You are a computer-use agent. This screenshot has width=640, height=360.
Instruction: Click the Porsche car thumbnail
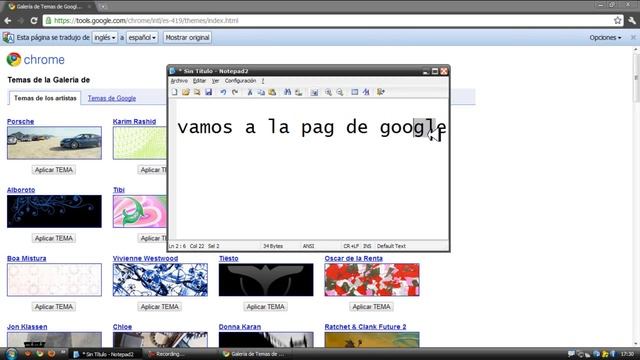[x=54, y=143]
